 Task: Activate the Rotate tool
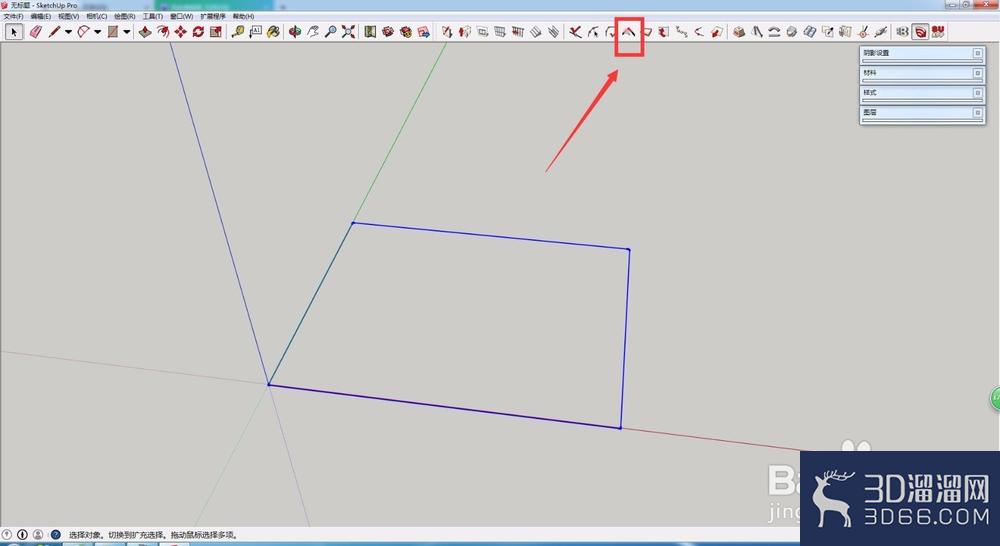point(198,31)
